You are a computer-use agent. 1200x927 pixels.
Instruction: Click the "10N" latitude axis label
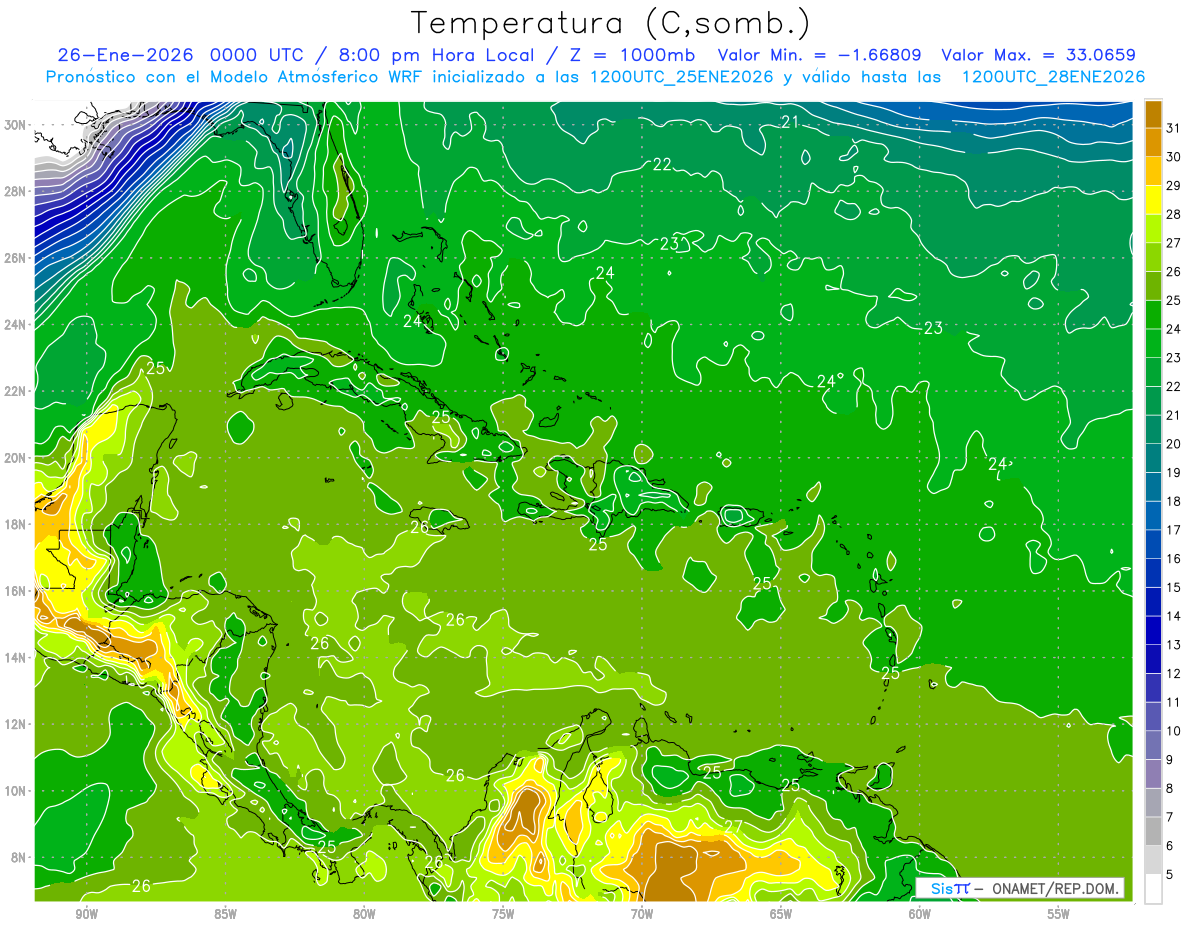point(15,791)
